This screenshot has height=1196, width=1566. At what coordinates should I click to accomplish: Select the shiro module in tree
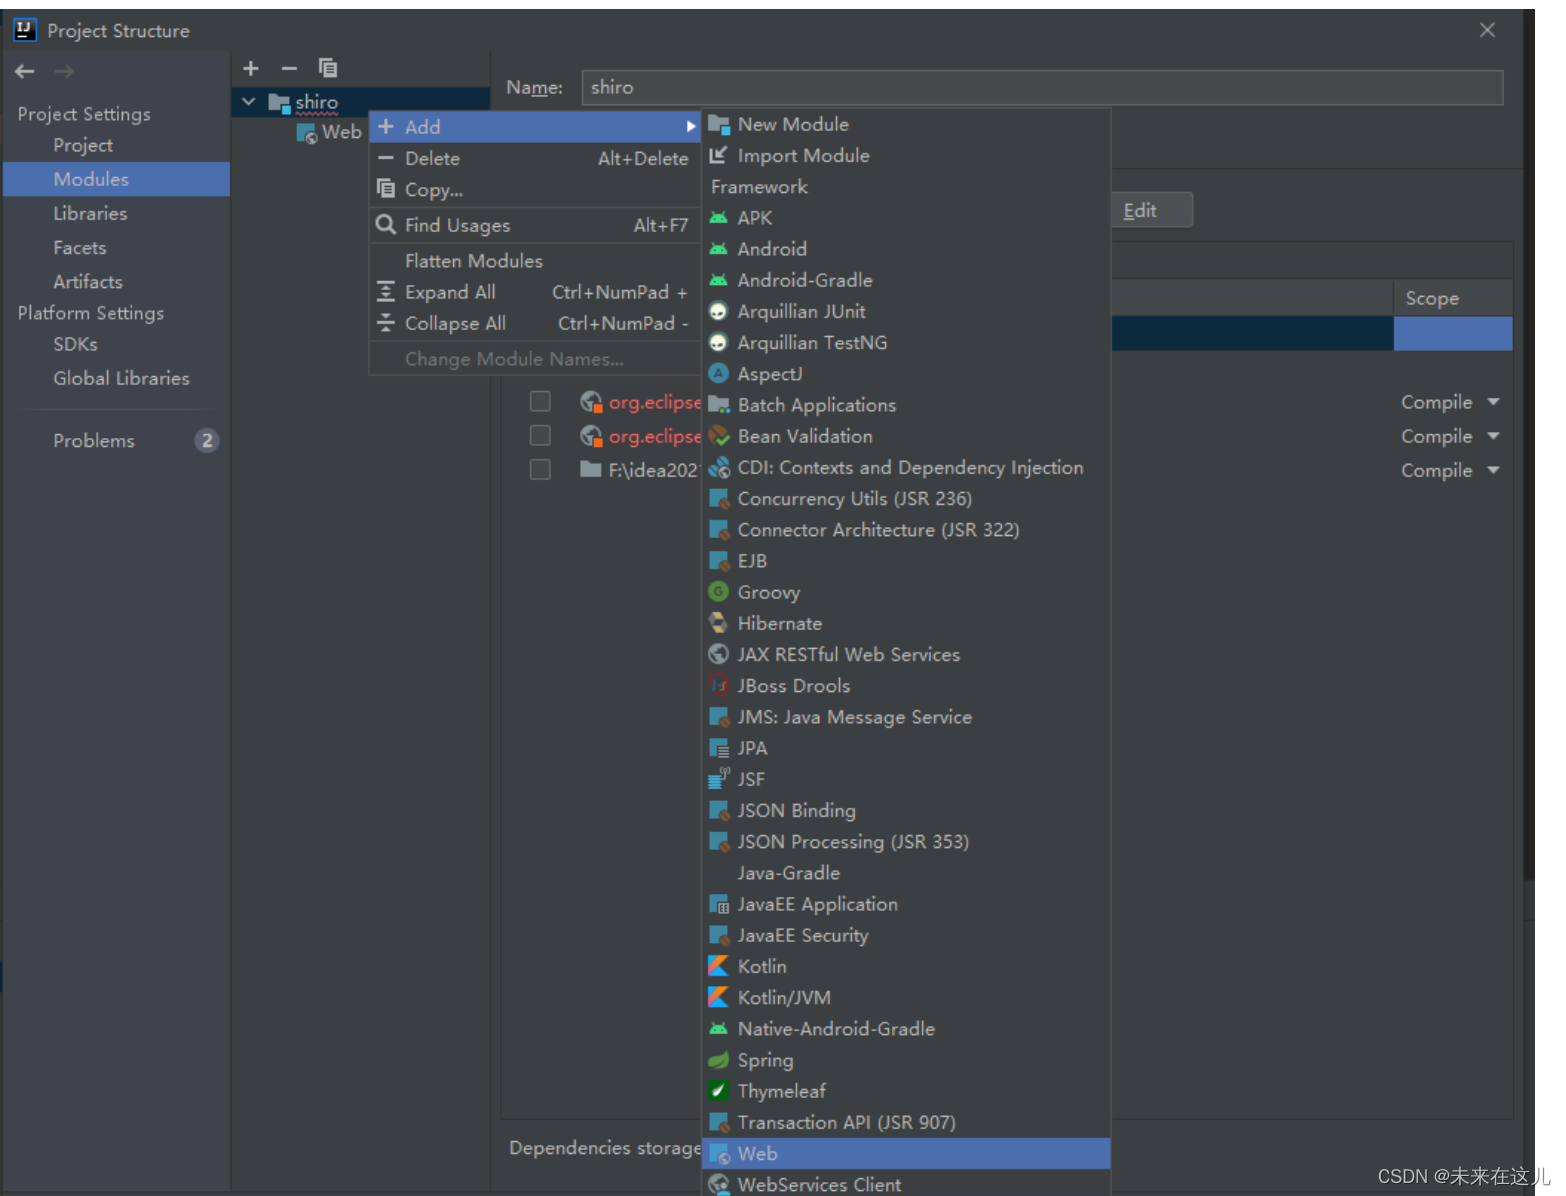pyautogui.click(x=361, y=102)
